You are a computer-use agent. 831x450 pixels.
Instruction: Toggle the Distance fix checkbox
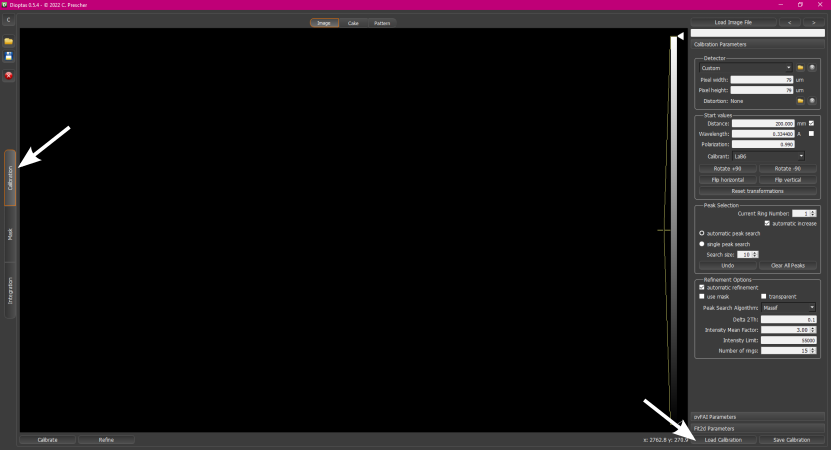pyautogui.click(x=811, y=123)
